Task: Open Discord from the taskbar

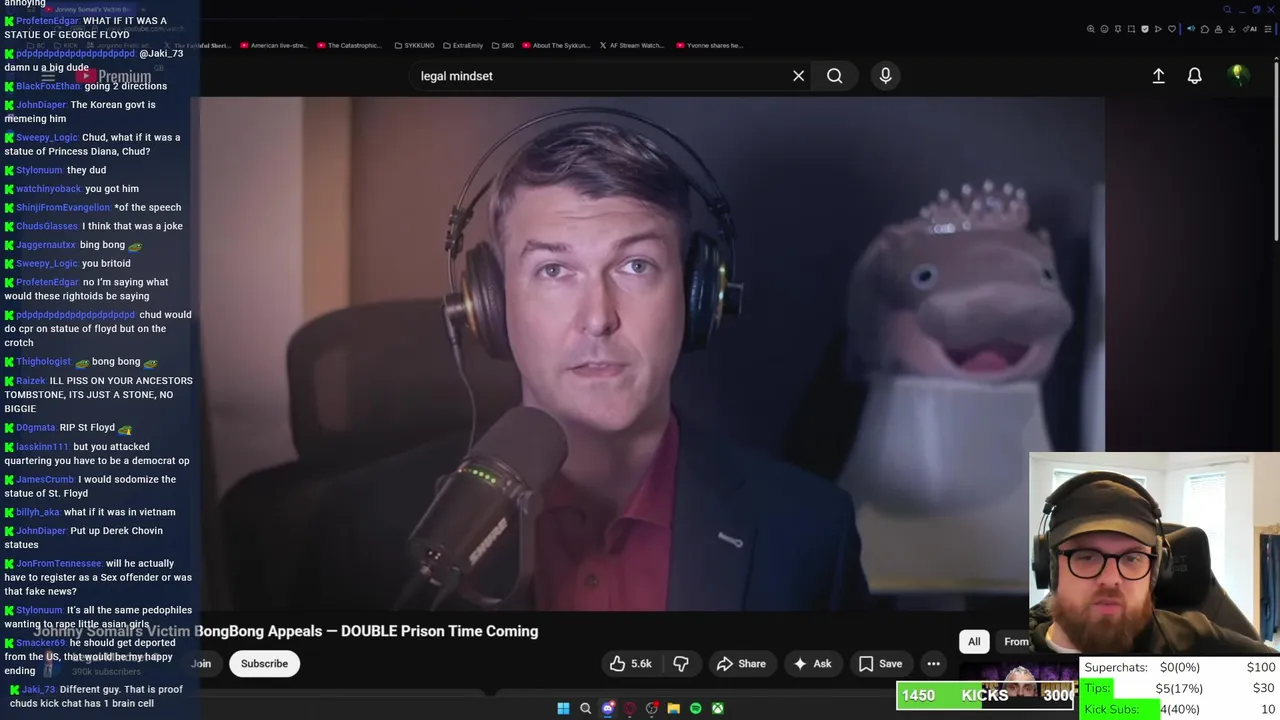Action: (x=607, y=708)
